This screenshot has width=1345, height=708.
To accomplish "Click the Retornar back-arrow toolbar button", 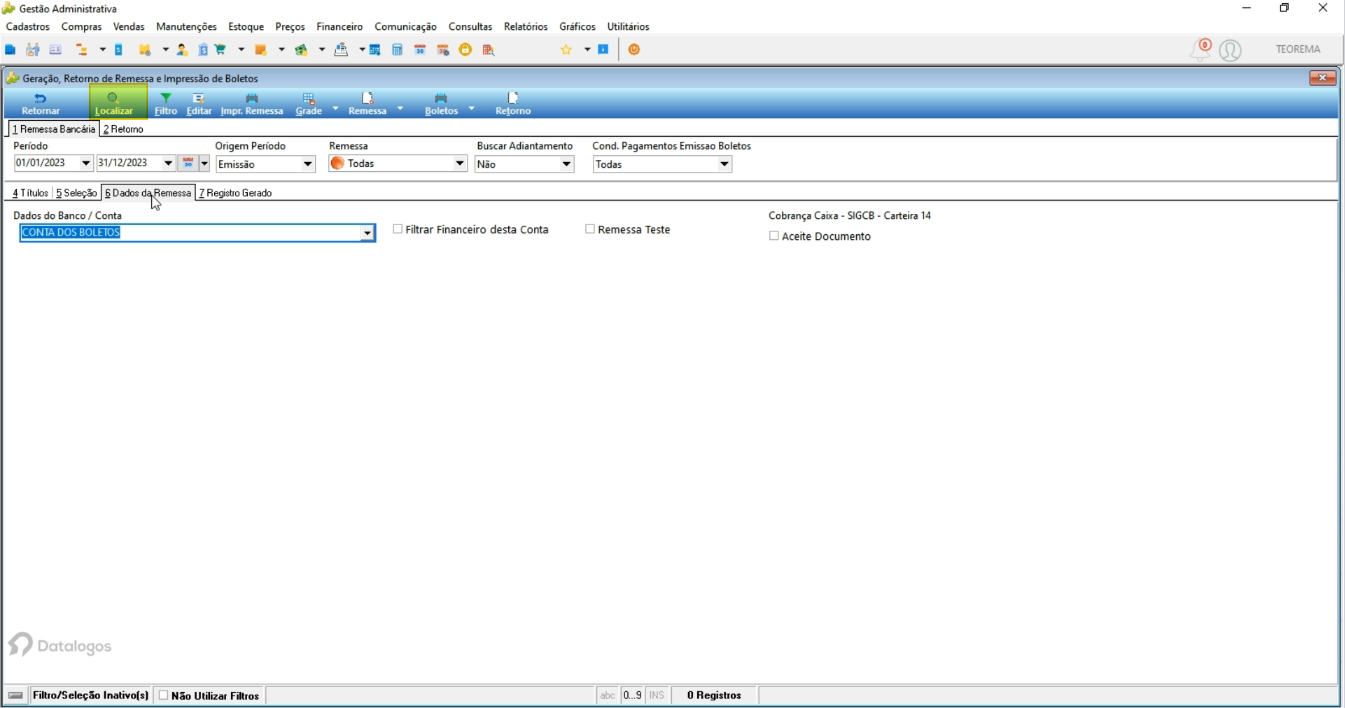I will [x=41, y=104].
